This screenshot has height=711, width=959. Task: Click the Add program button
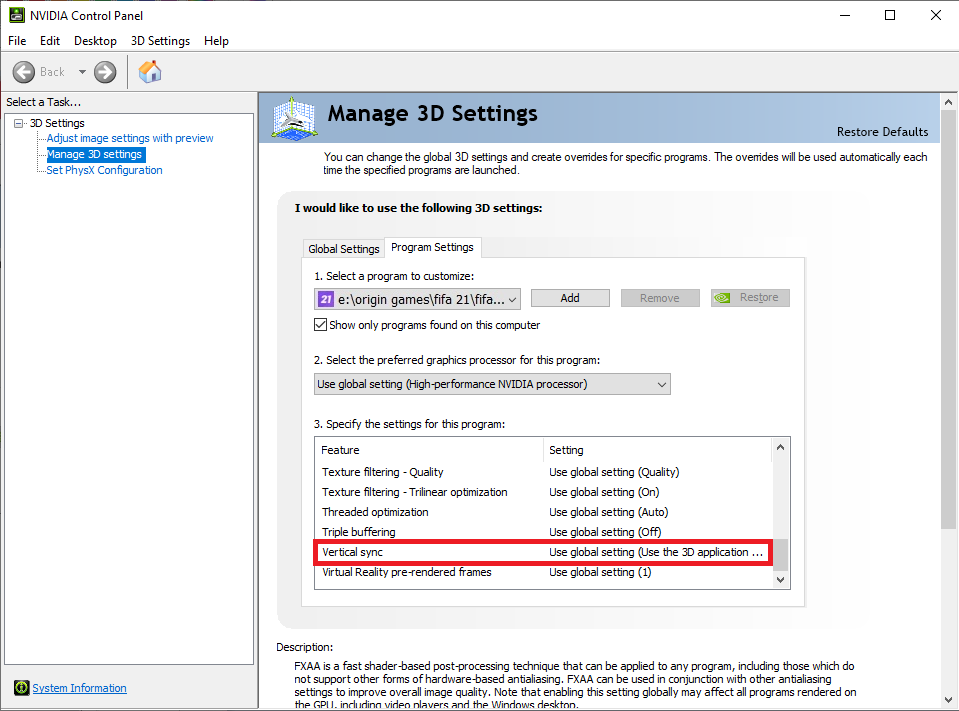click(x=570, y=298)
